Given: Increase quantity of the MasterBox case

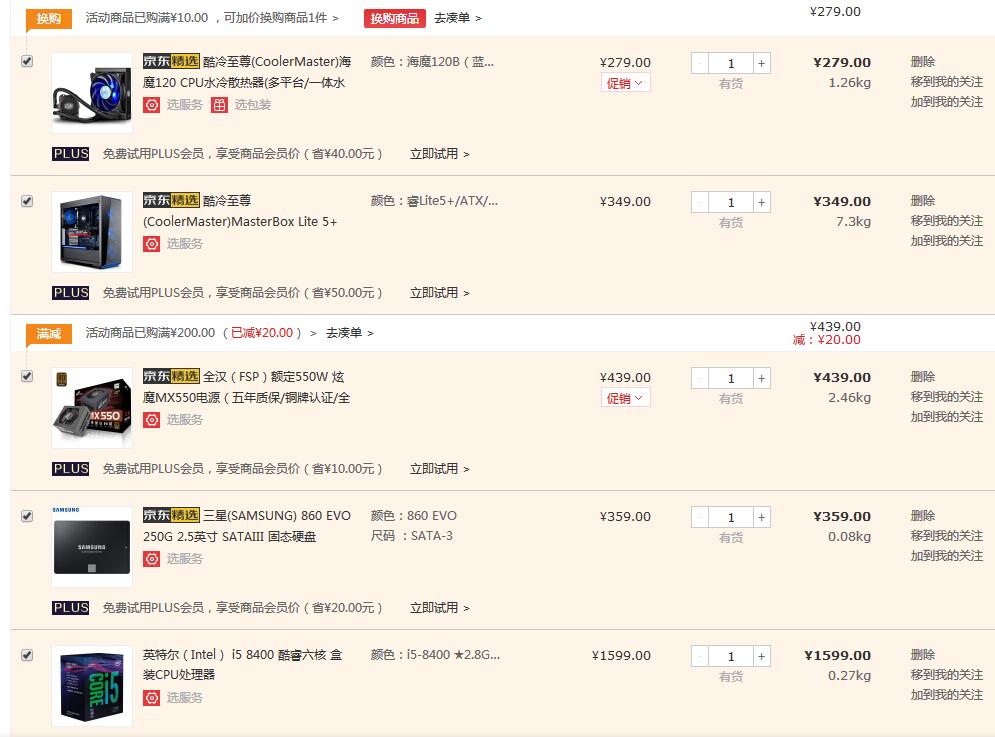Looking at the screenshot, I should [761, 202].
